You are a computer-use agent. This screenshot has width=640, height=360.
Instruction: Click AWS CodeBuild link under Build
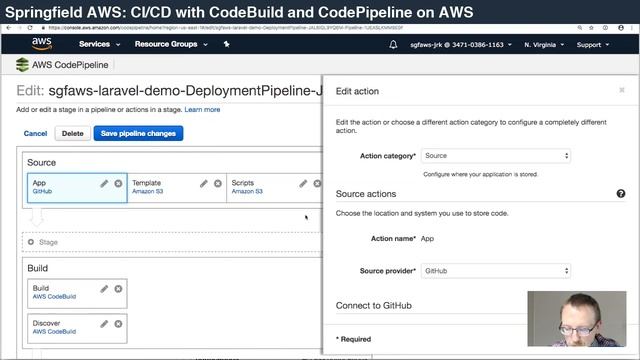tap(54, 296)
